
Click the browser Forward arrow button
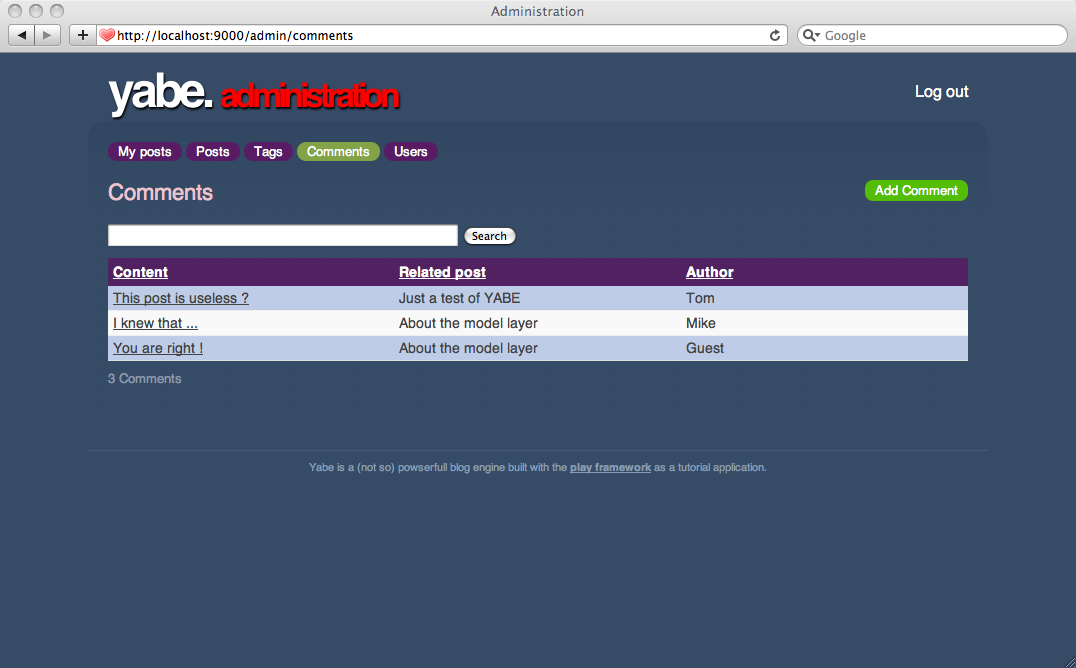[48, 35]
